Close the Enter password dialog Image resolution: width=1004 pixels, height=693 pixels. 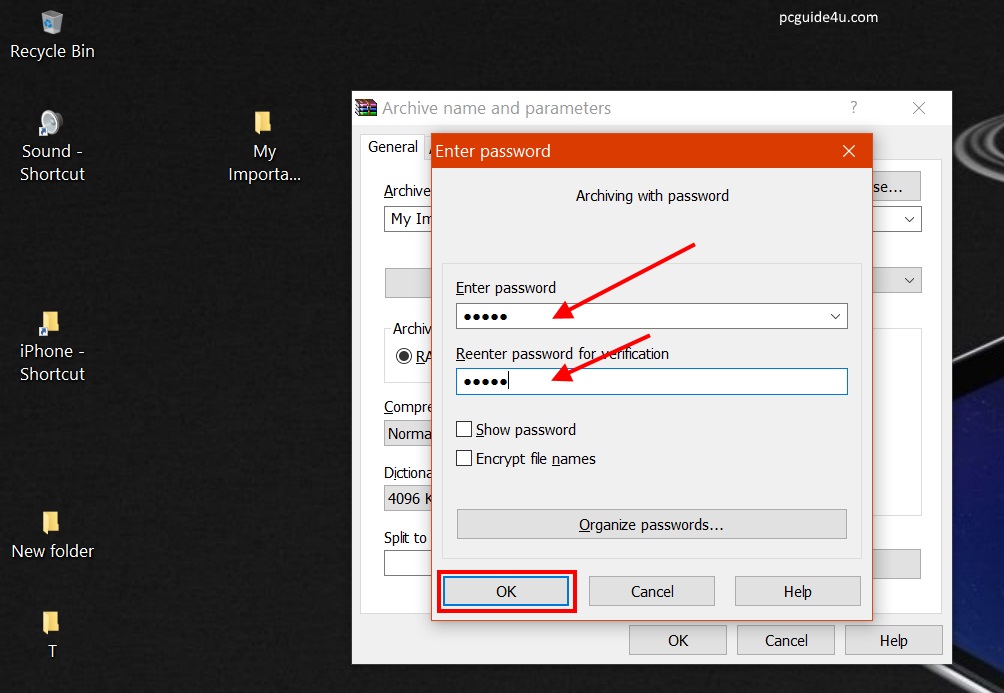(x=849, y=151)
